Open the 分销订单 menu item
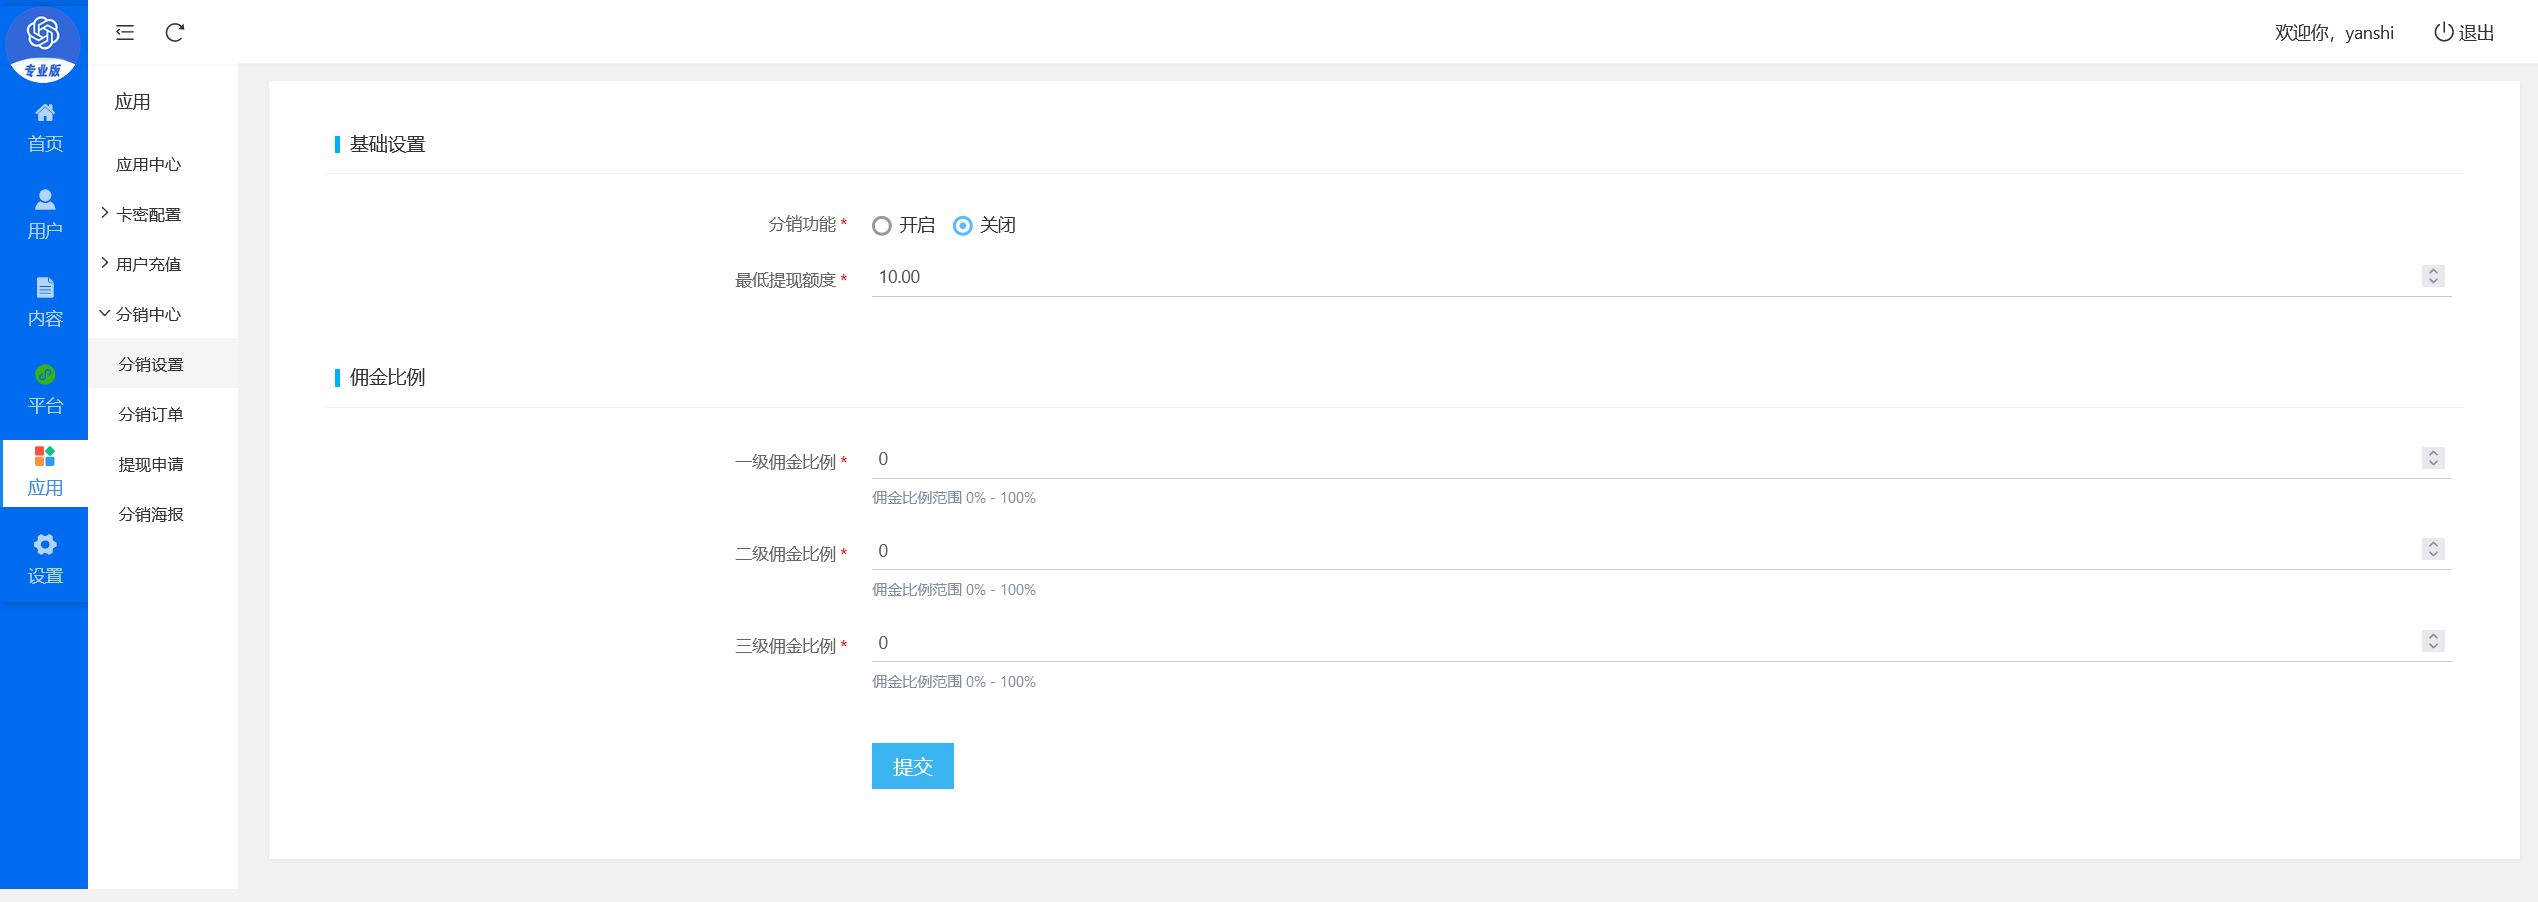2538x902 pixels. 151,415
